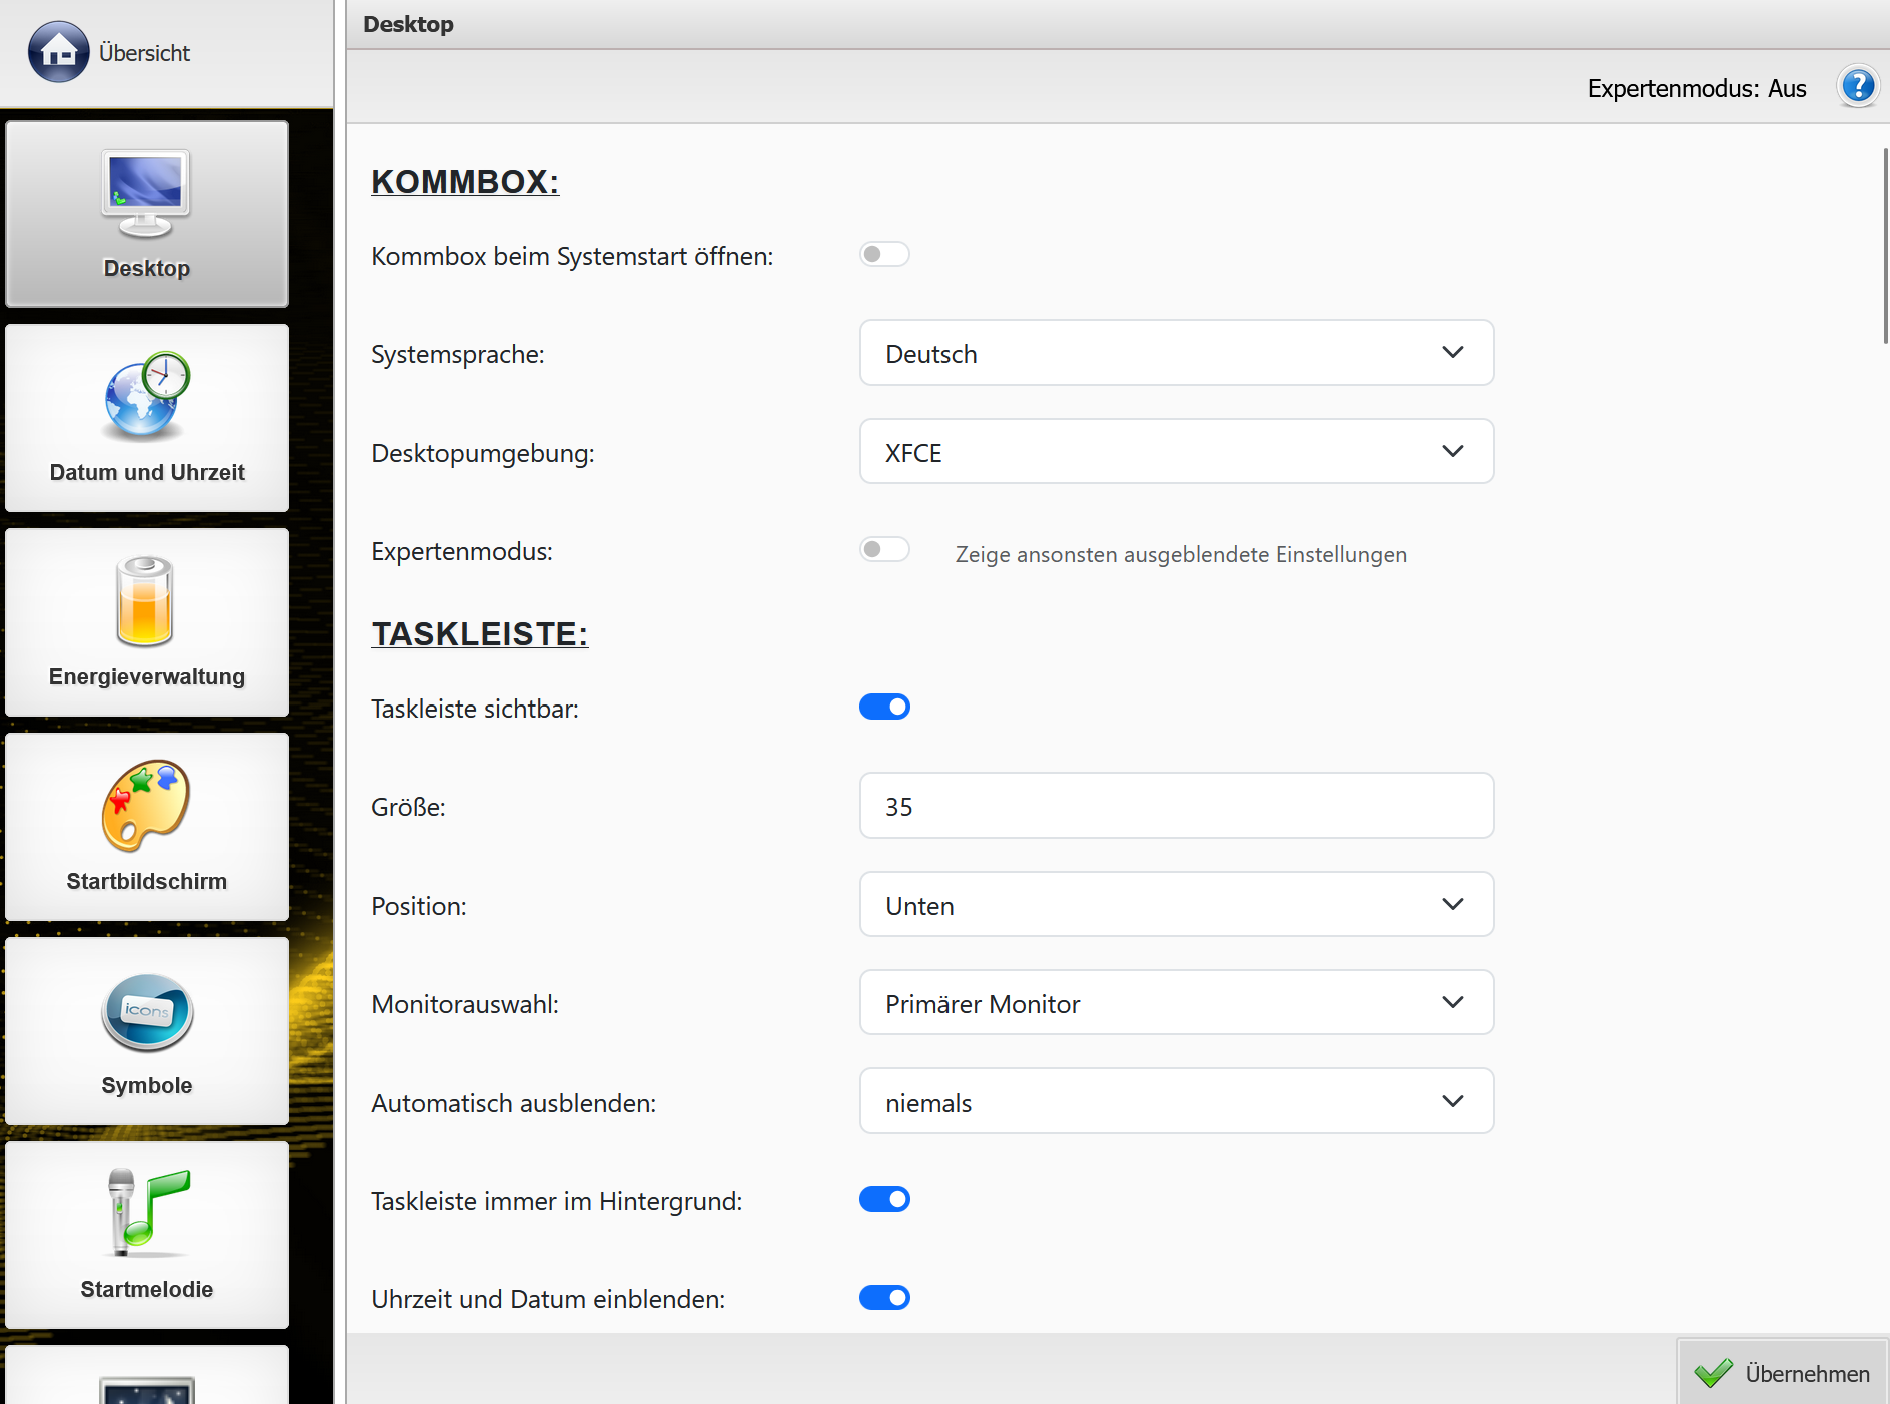Open the Startbildschirm palette icon
Screen dimensions: 1890x1404
click(x=146, y=807)
